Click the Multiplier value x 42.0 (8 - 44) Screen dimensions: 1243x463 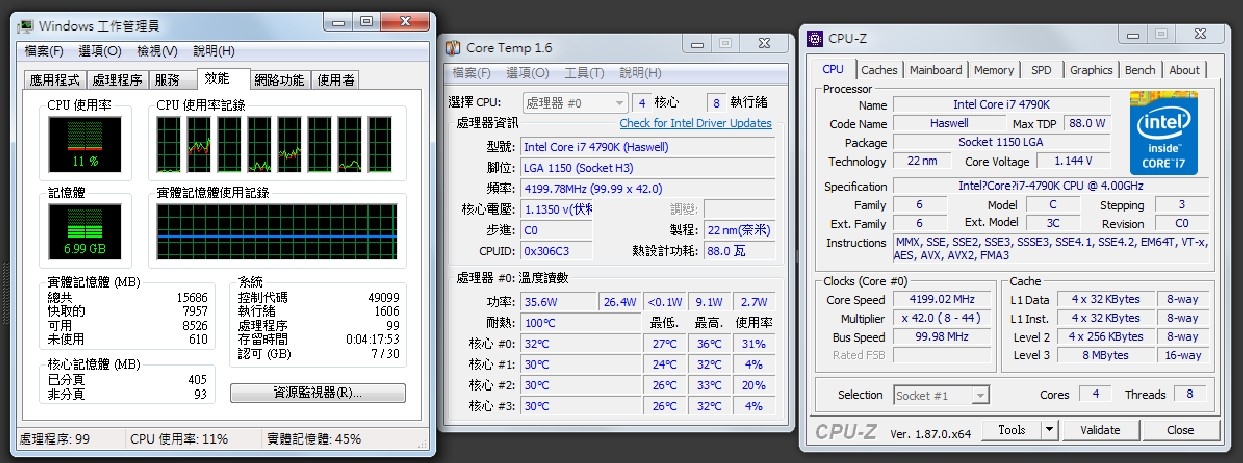[941, 318]
